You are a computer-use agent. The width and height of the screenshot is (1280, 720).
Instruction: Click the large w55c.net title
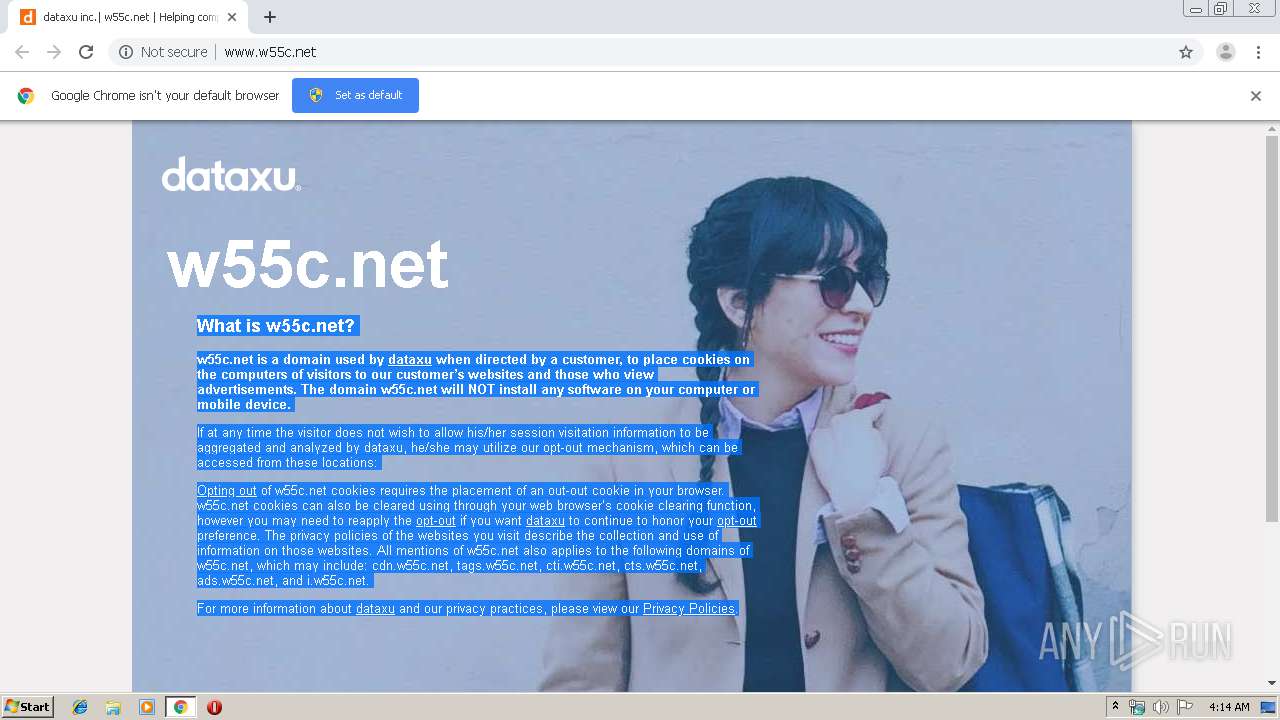coord(308,264)
